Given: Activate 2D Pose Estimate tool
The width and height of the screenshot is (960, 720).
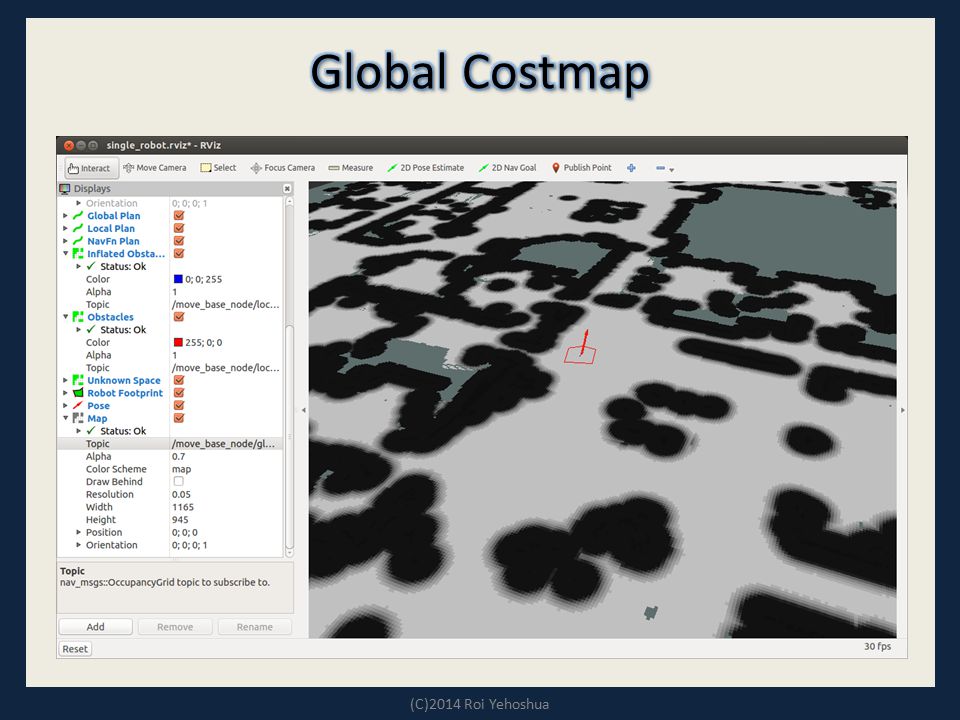Looking at the screenshot, I should [426, 168].
